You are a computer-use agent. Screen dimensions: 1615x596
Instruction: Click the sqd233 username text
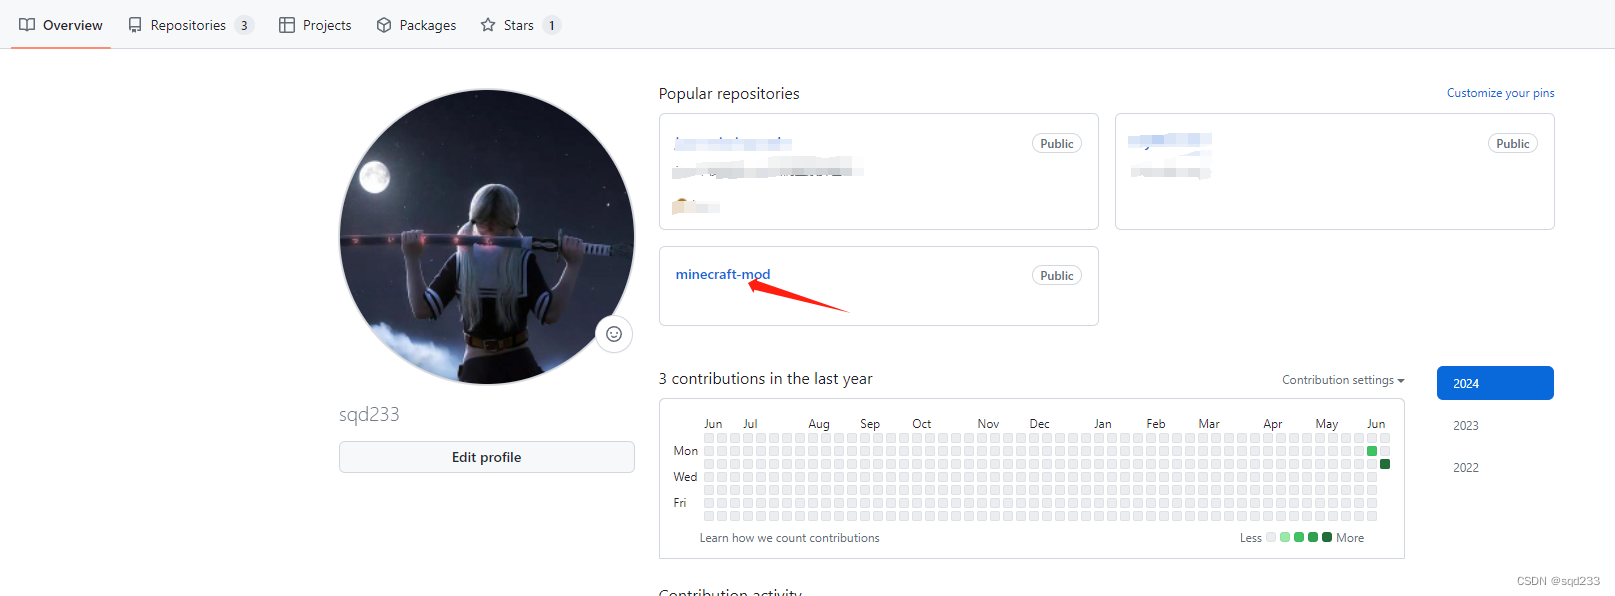point(369,414)
